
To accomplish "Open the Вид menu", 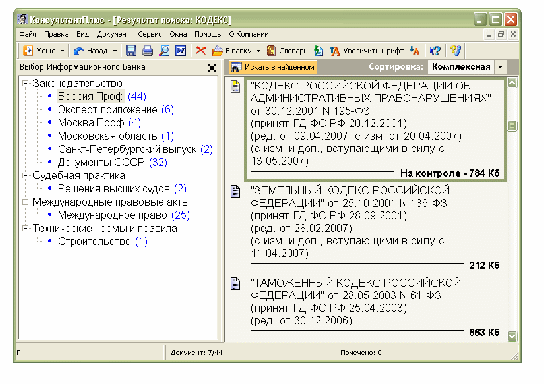I will [x=83, y=34].
